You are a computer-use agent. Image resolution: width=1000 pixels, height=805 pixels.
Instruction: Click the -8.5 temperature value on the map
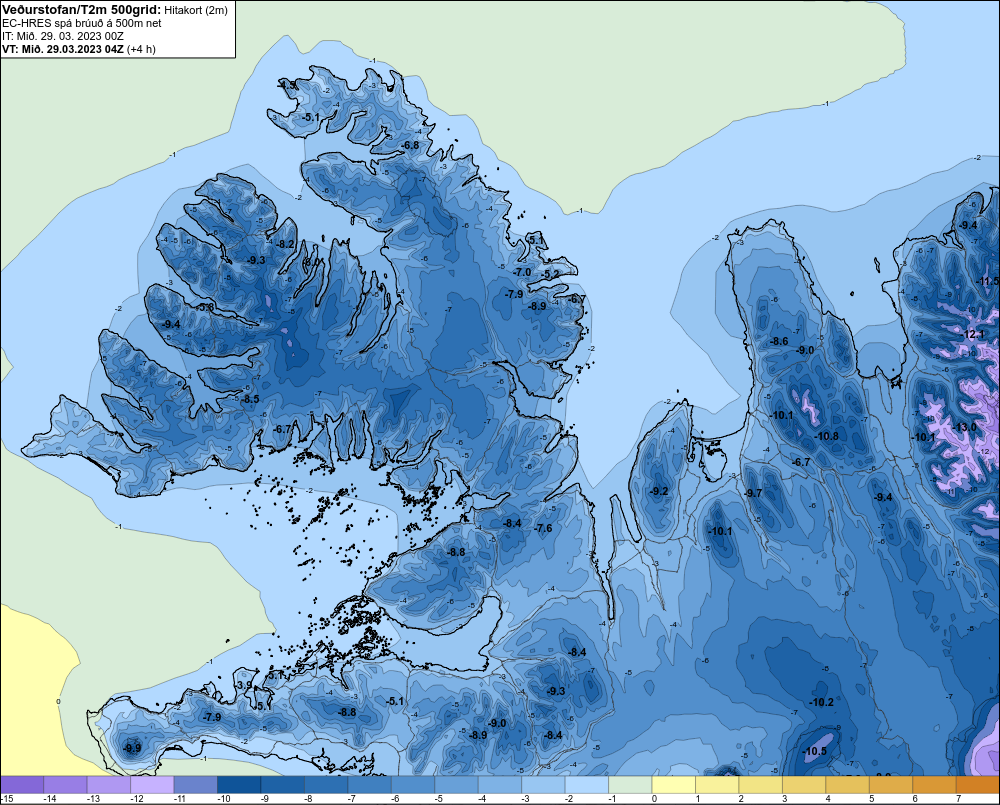tap(250, 399)
